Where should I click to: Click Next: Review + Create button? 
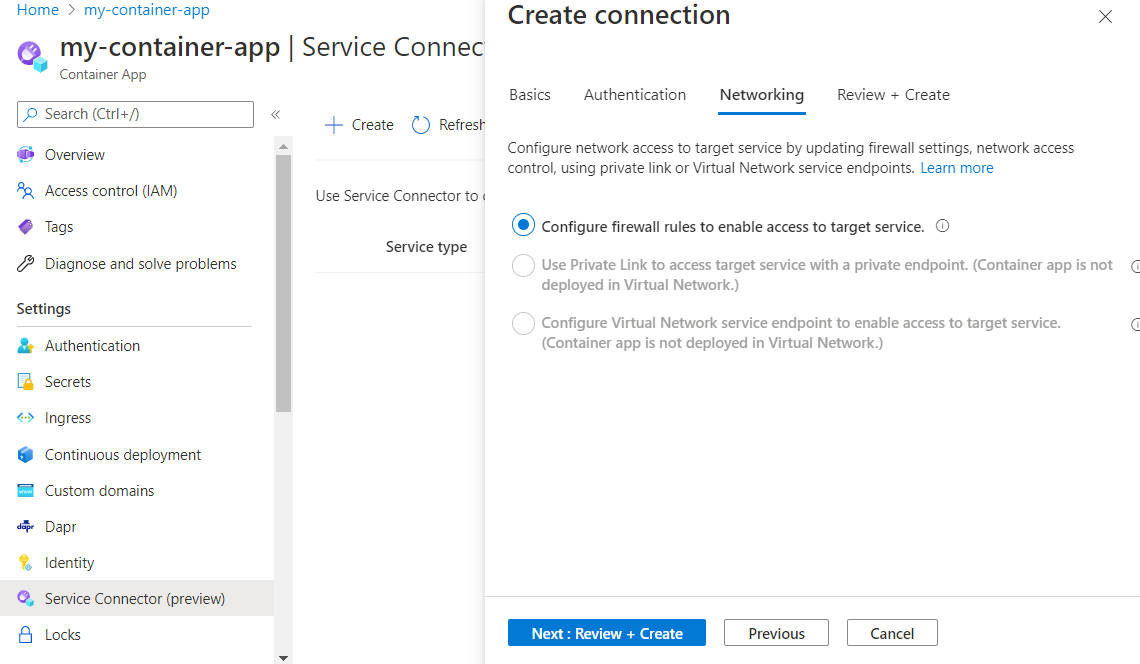pyautogui.click(x=606, y=632)
